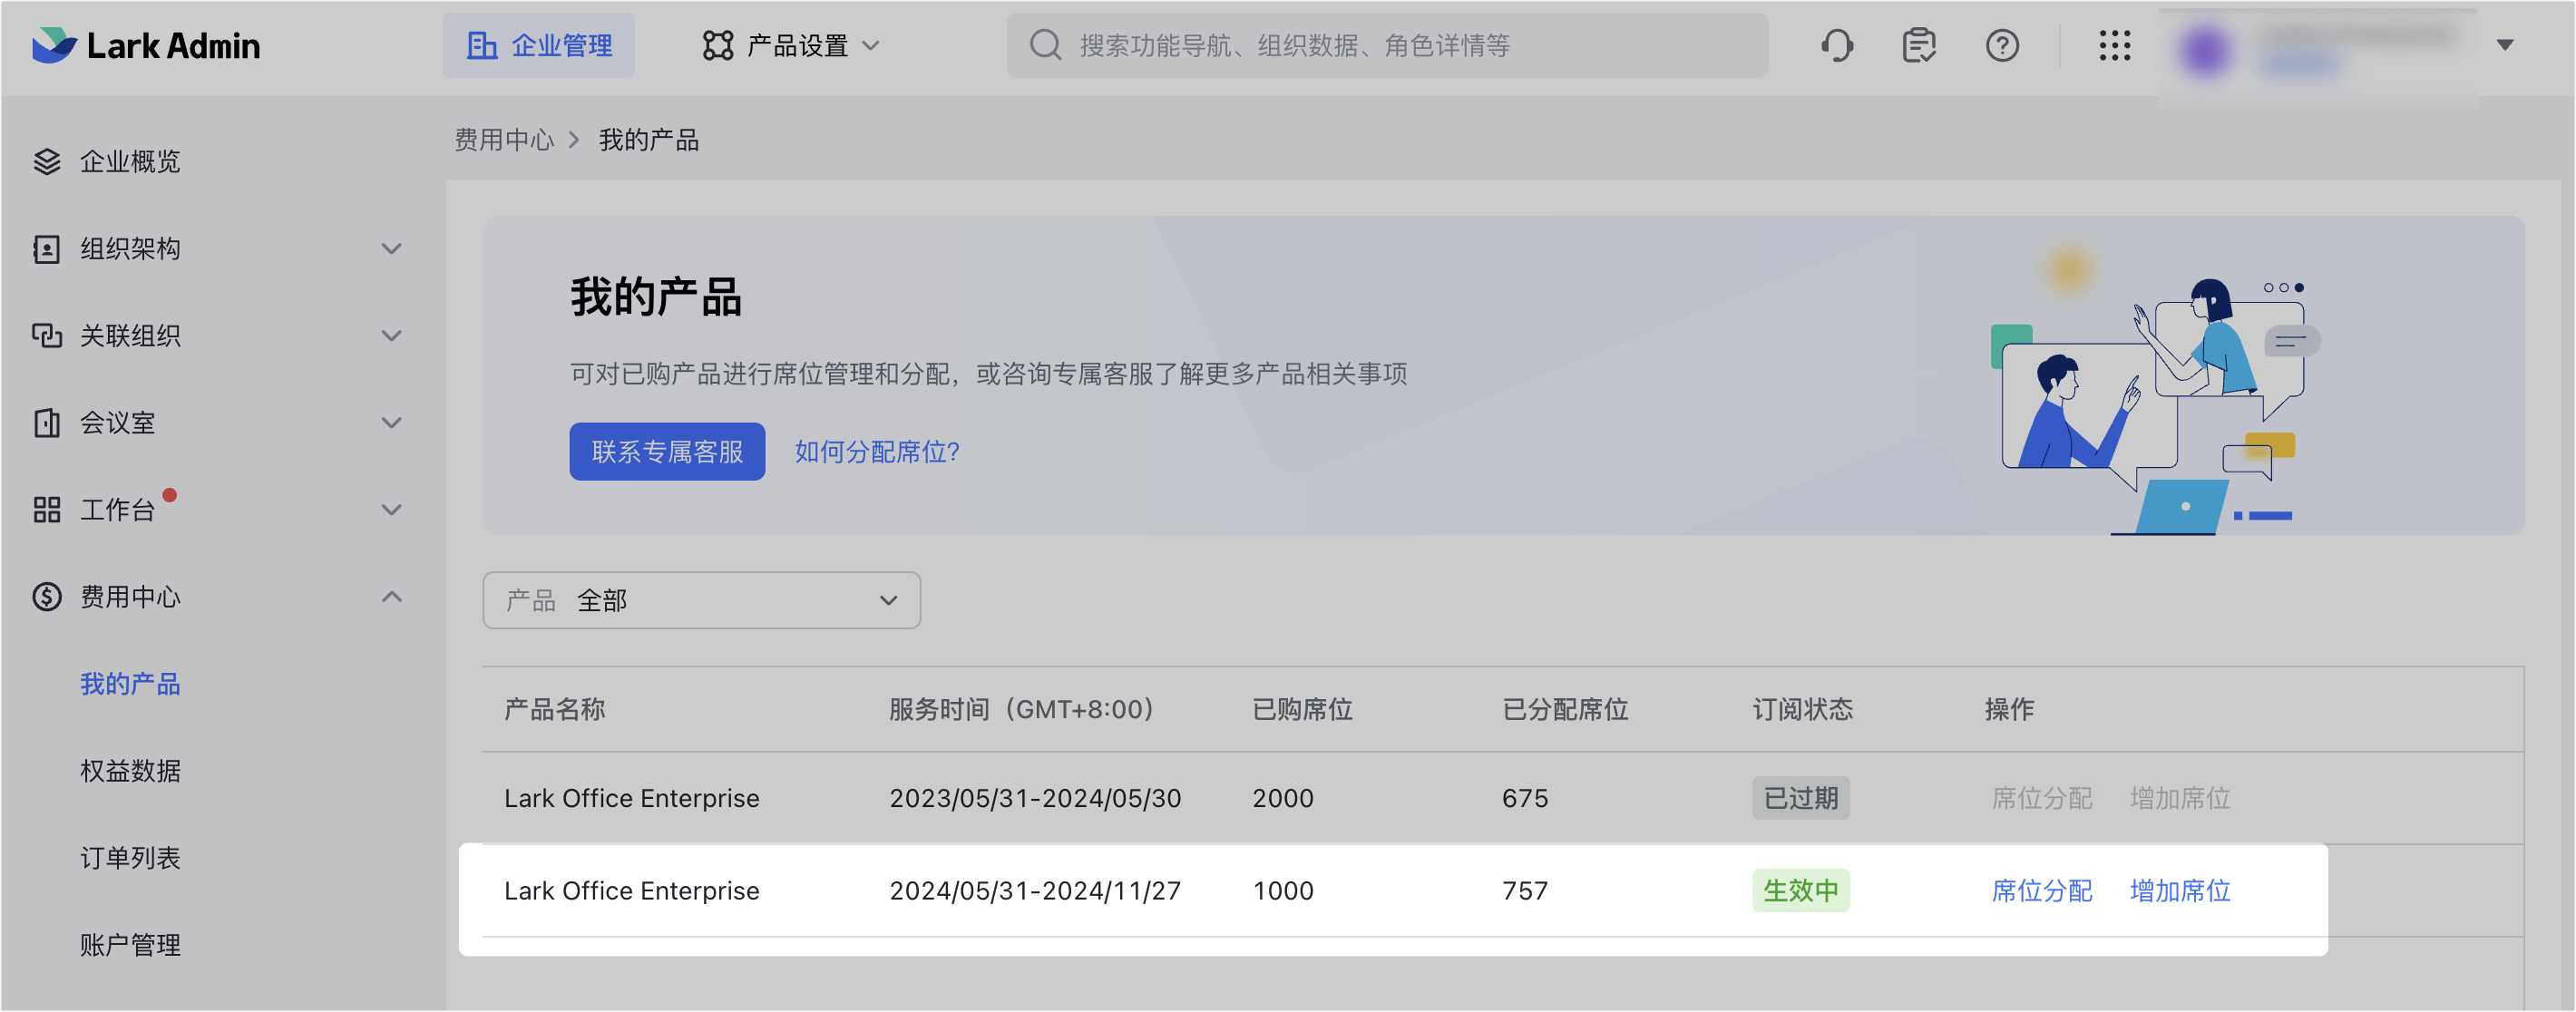Image resolution: width=2576 pixels, height=1012 pixels.
Task: Click the search magnifier icon
Action: click(x=1045, y=45)
